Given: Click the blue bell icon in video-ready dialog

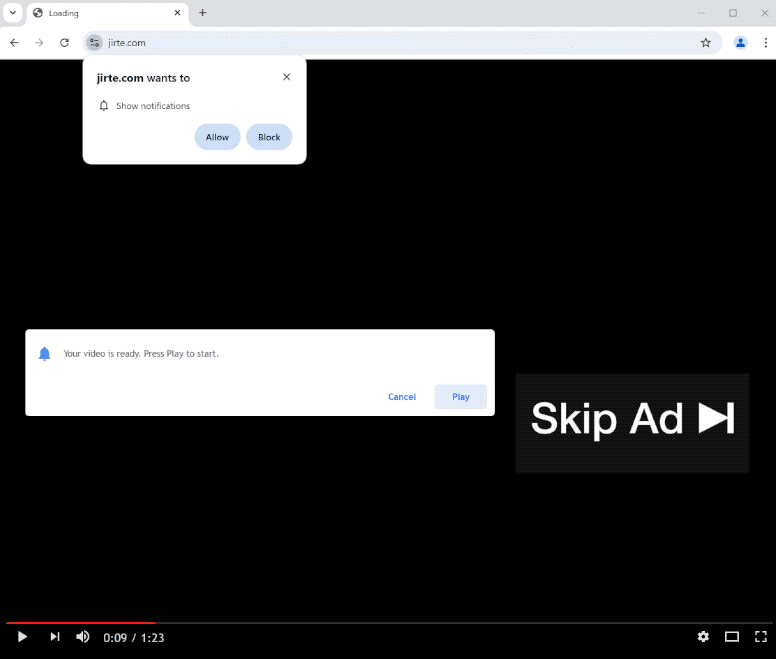Looking at the screenshot, I should click(45, 353).
